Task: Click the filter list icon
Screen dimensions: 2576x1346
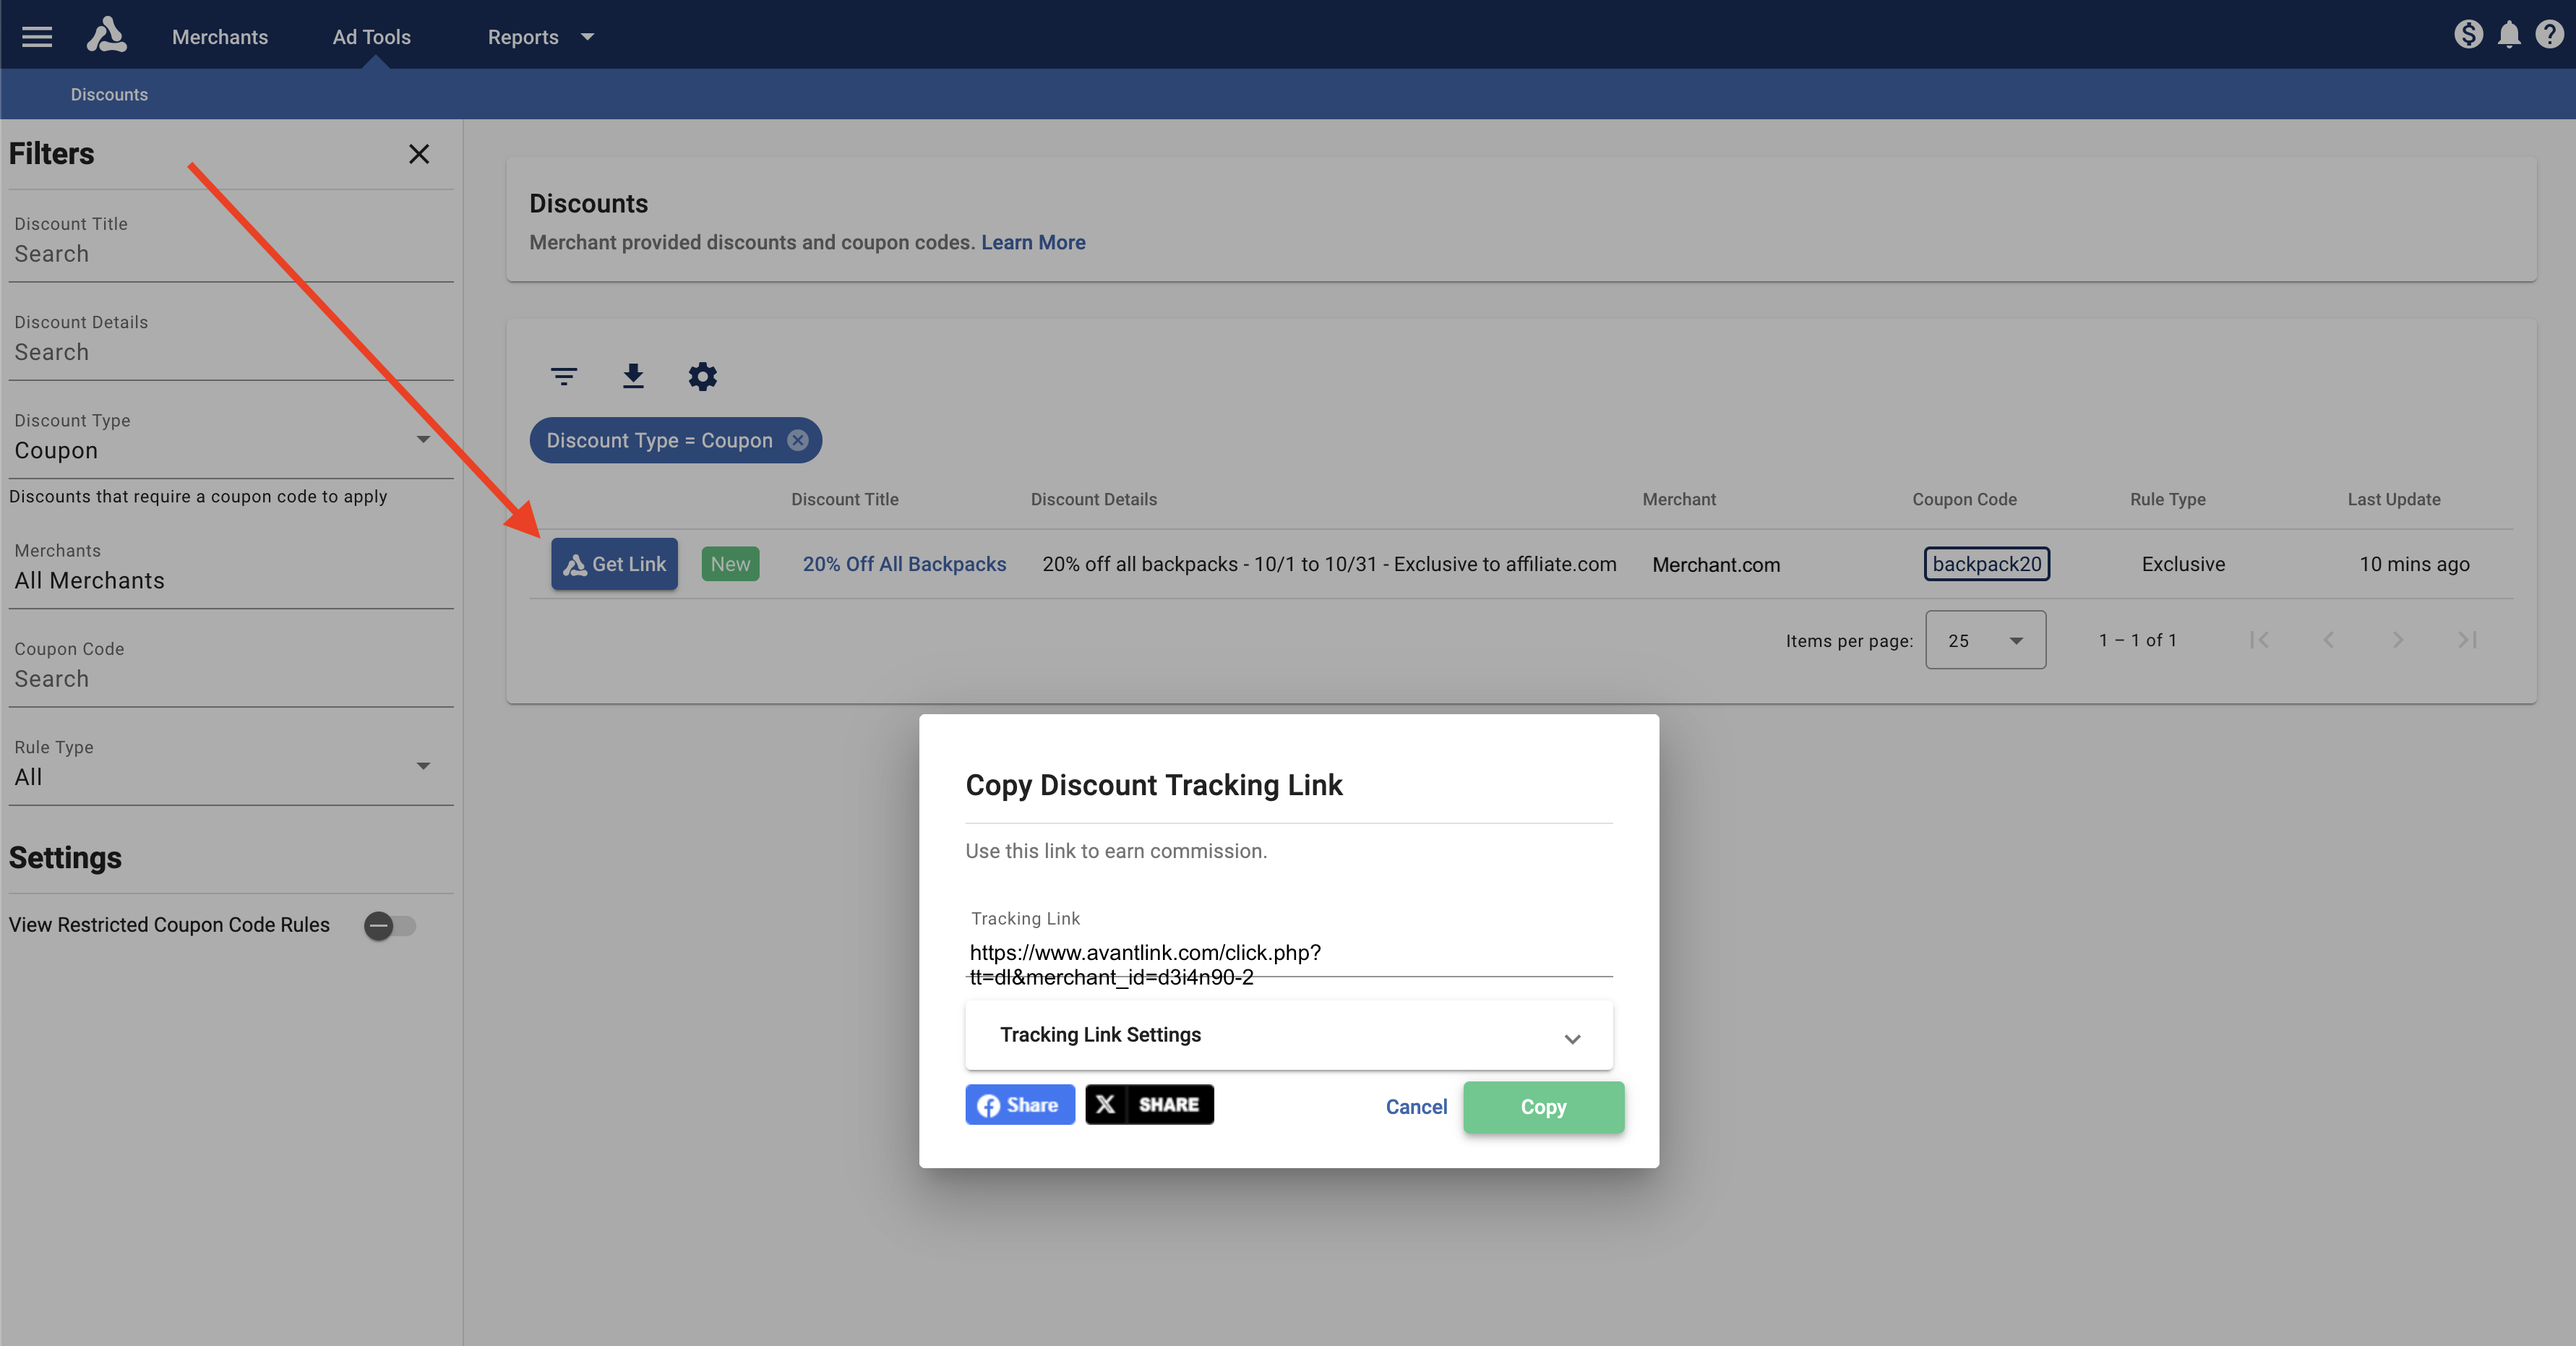Action: 564,376
